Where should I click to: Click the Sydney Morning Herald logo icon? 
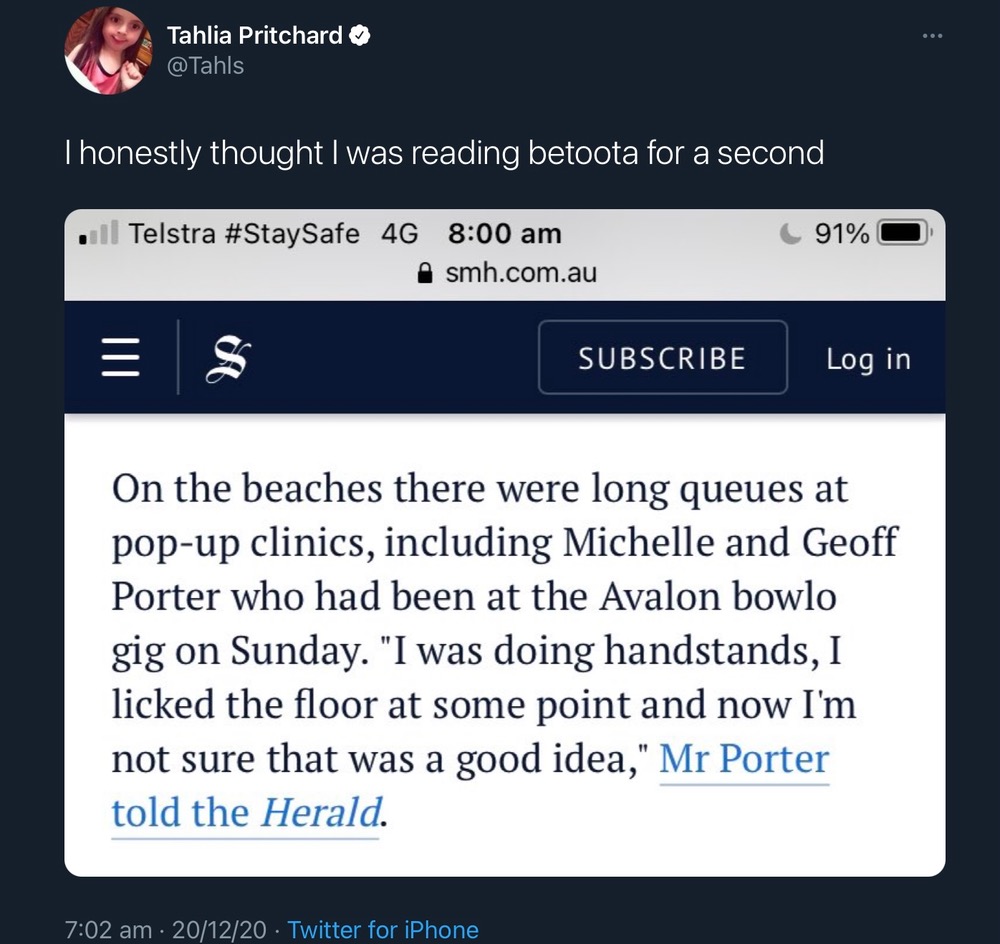coord(227,358)
